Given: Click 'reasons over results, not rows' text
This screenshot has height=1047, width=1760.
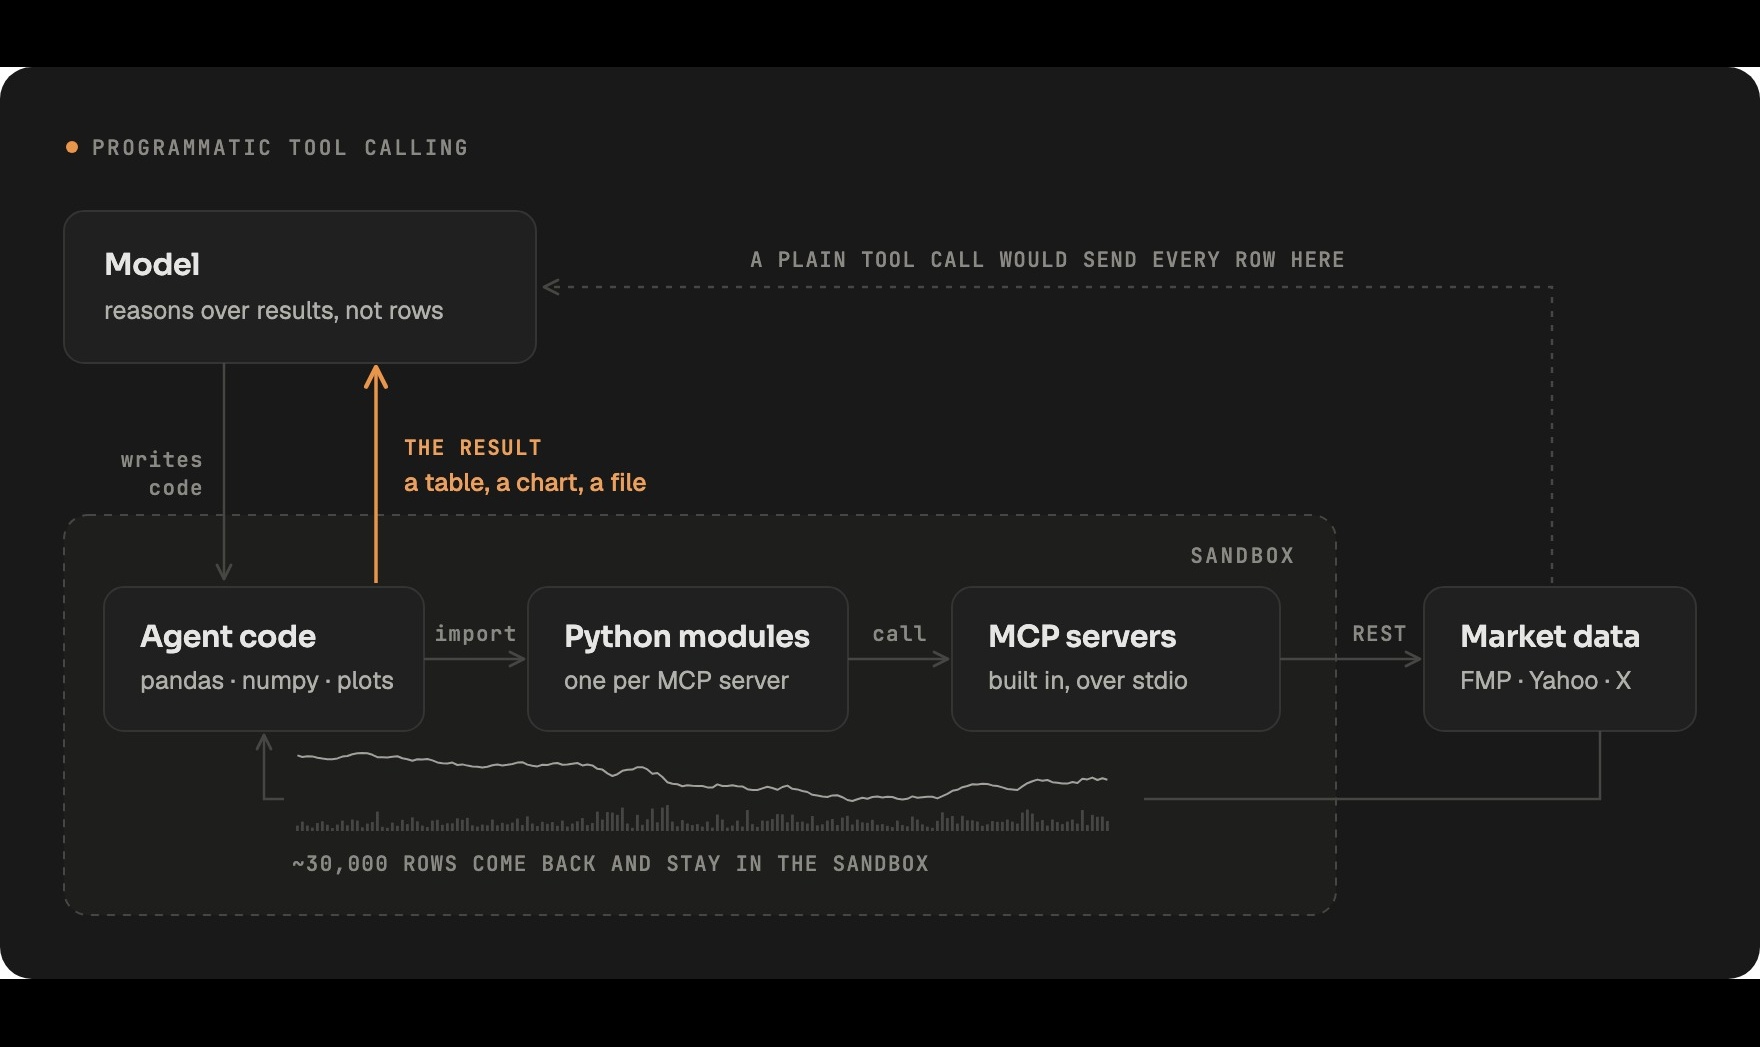Looking at the screenshot, I should point(274,311).
